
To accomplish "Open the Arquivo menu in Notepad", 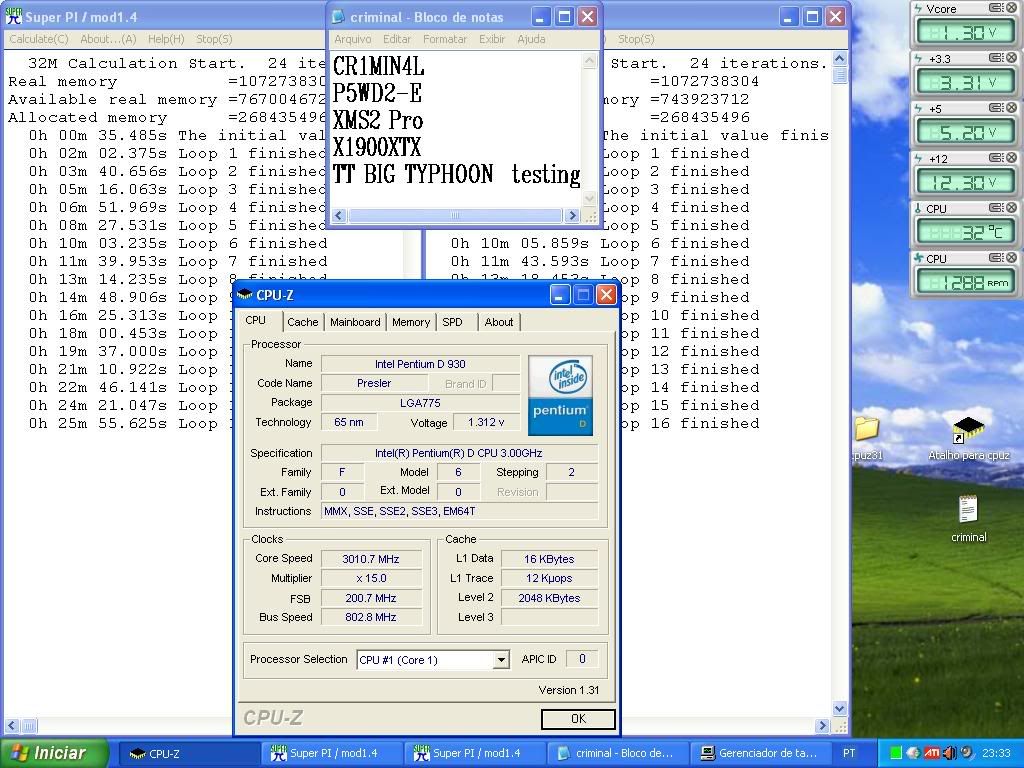I will point(353,39).
